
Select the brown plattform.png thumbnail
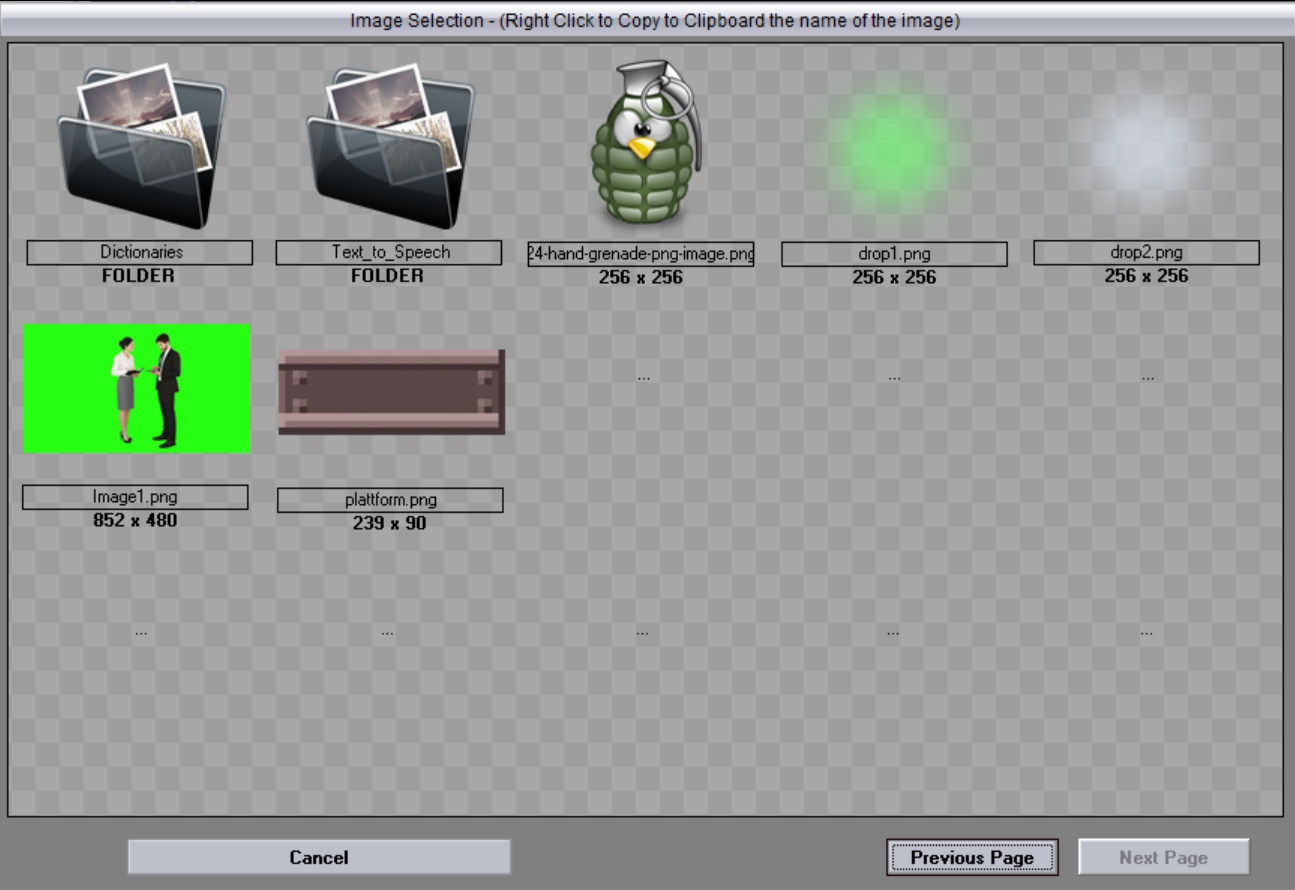coord(392,392)
